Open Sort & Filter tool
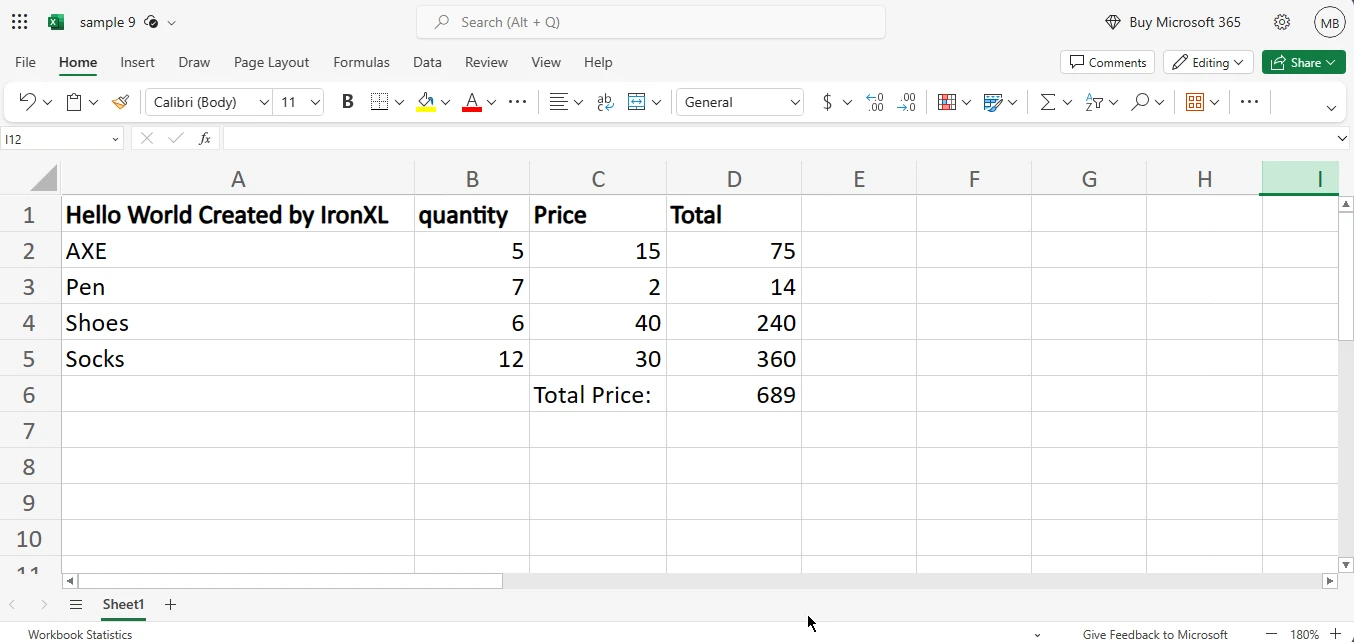Viewport: 1354px width, 642px height. point(1094,102)
